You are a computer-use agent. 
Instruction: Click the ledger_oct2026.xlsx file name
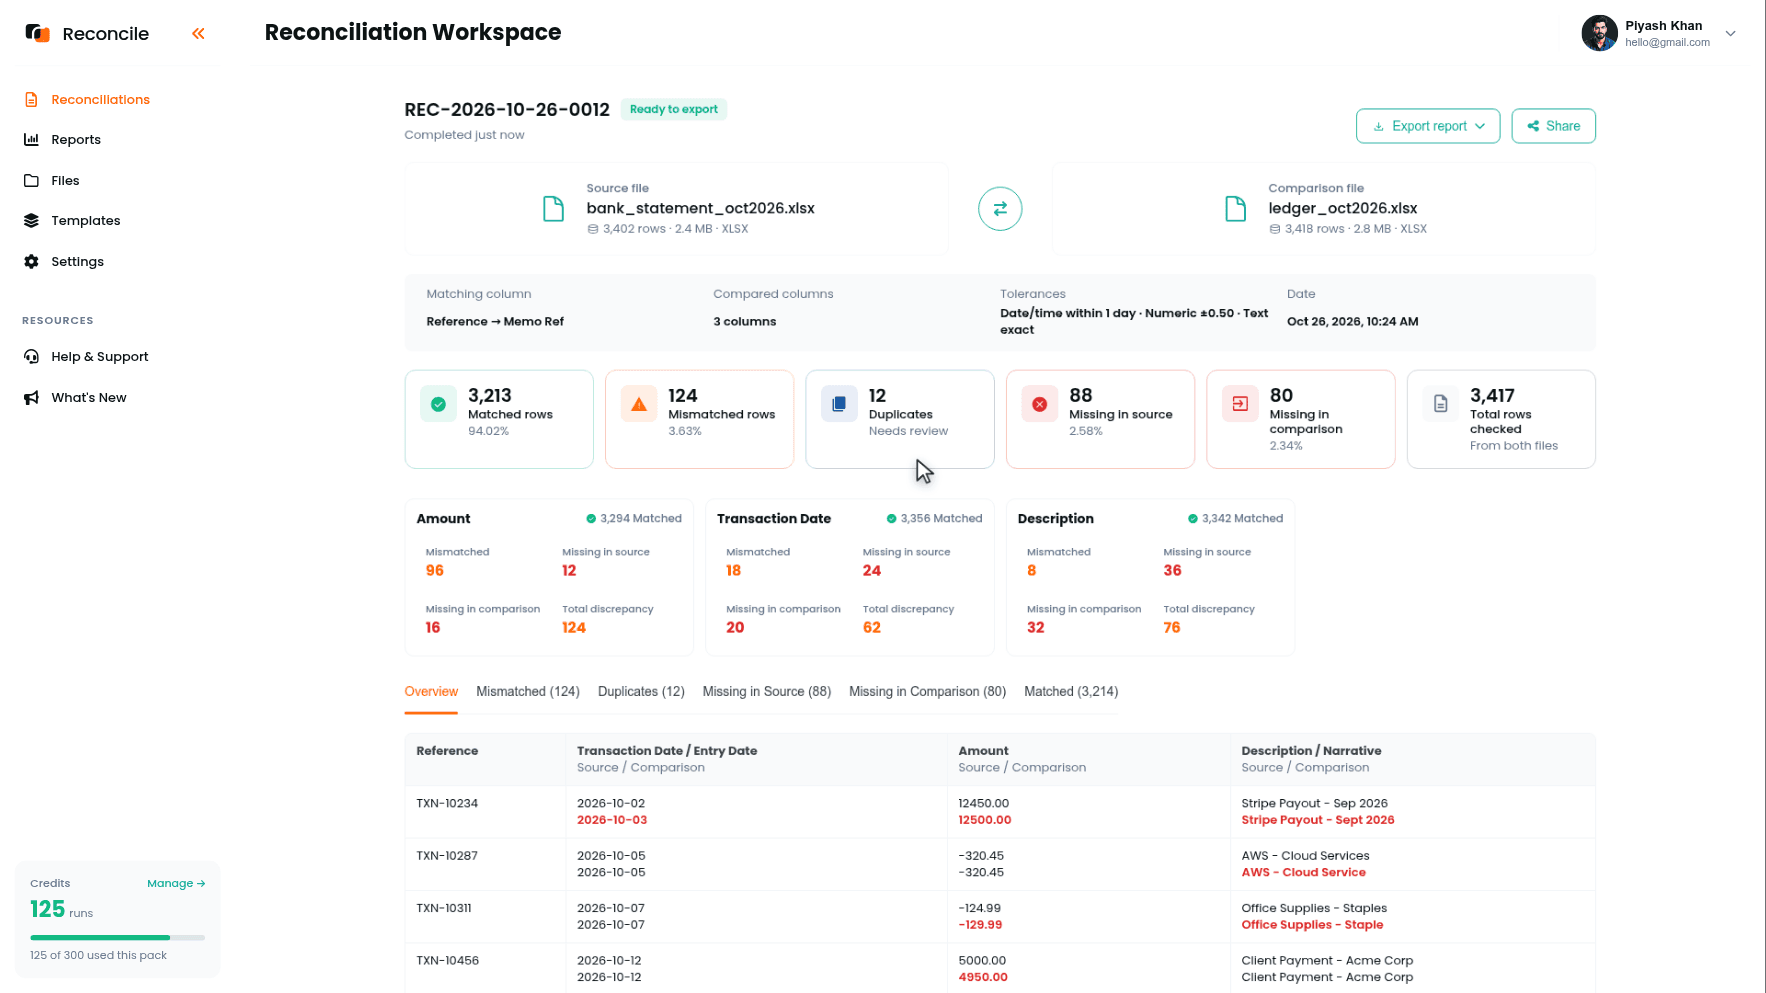pos(1343,209)
